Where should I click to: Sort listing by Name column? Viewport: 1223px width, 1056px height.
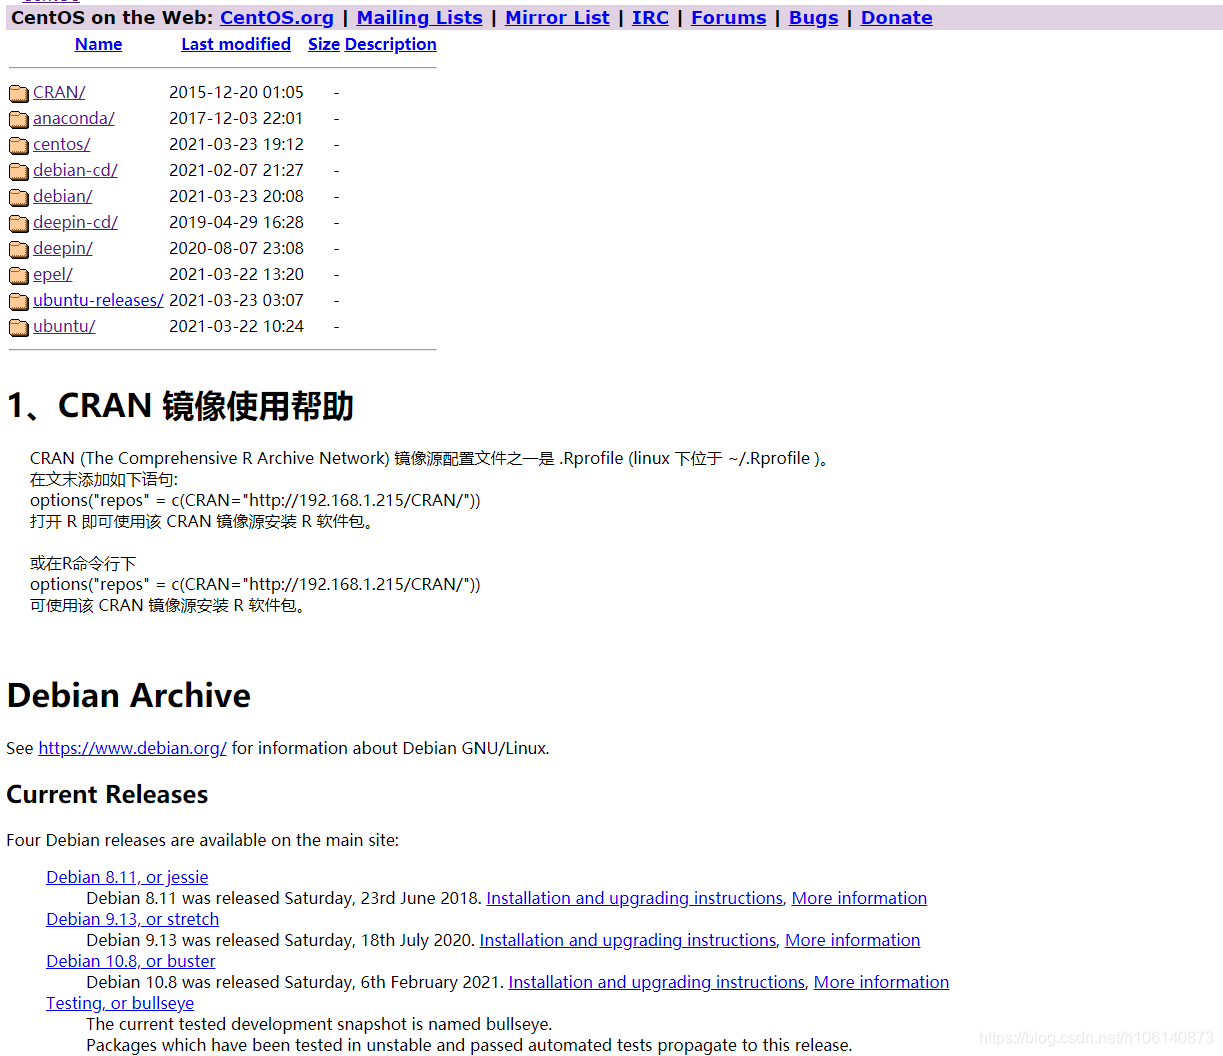[98, 44]
